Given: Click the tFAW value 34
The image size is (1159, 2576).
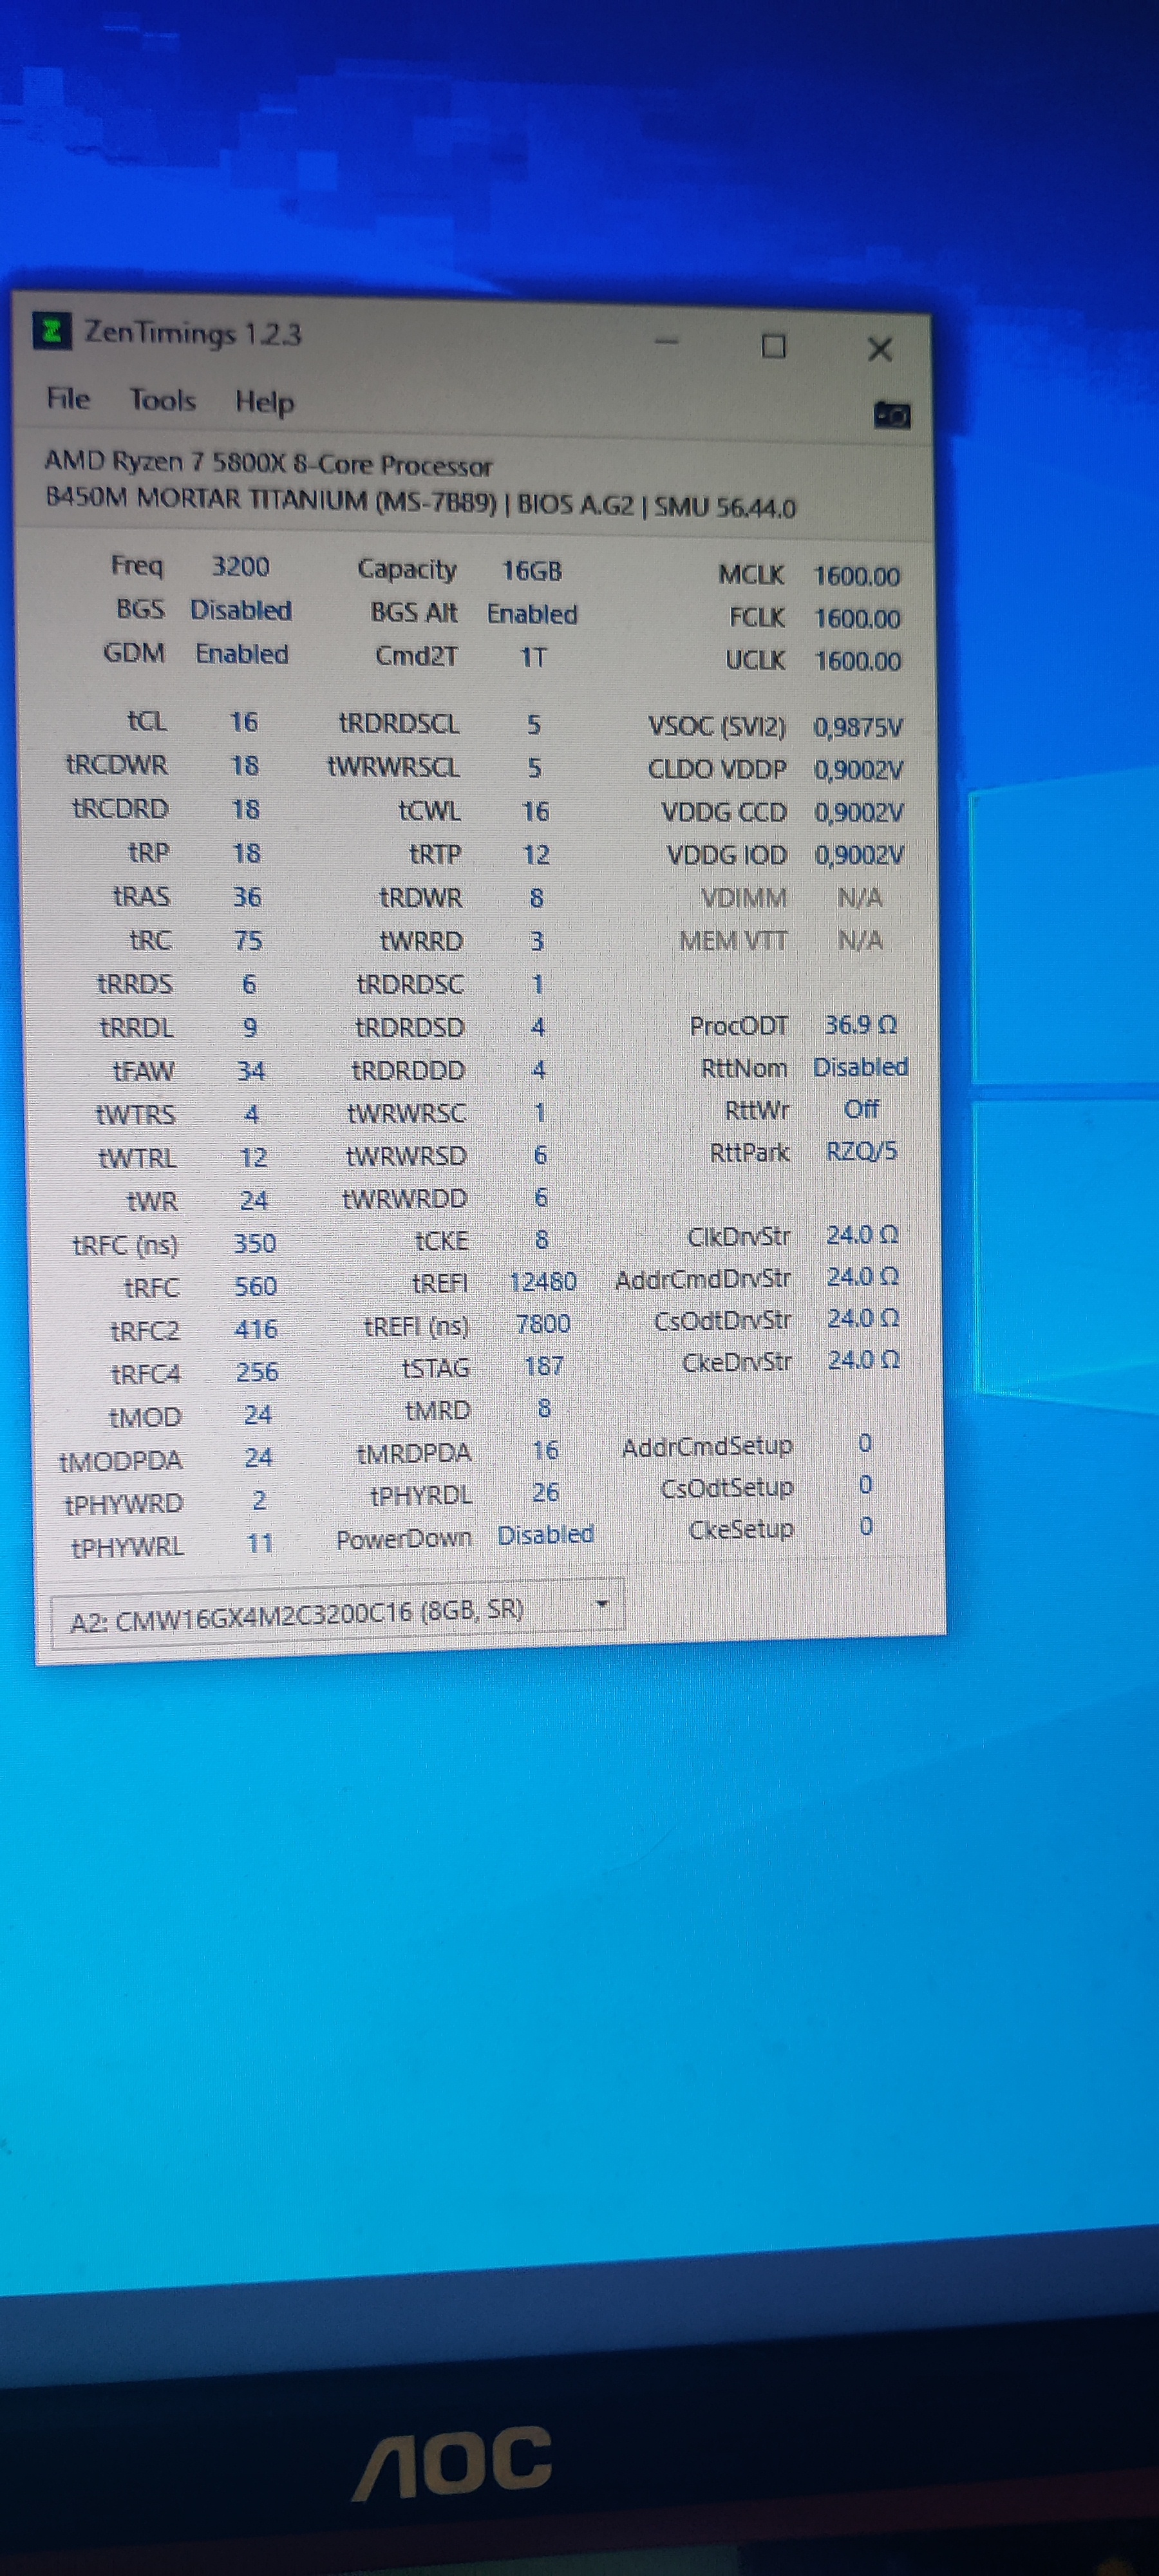Looking at the screenshot, I should click(251, 1071).
